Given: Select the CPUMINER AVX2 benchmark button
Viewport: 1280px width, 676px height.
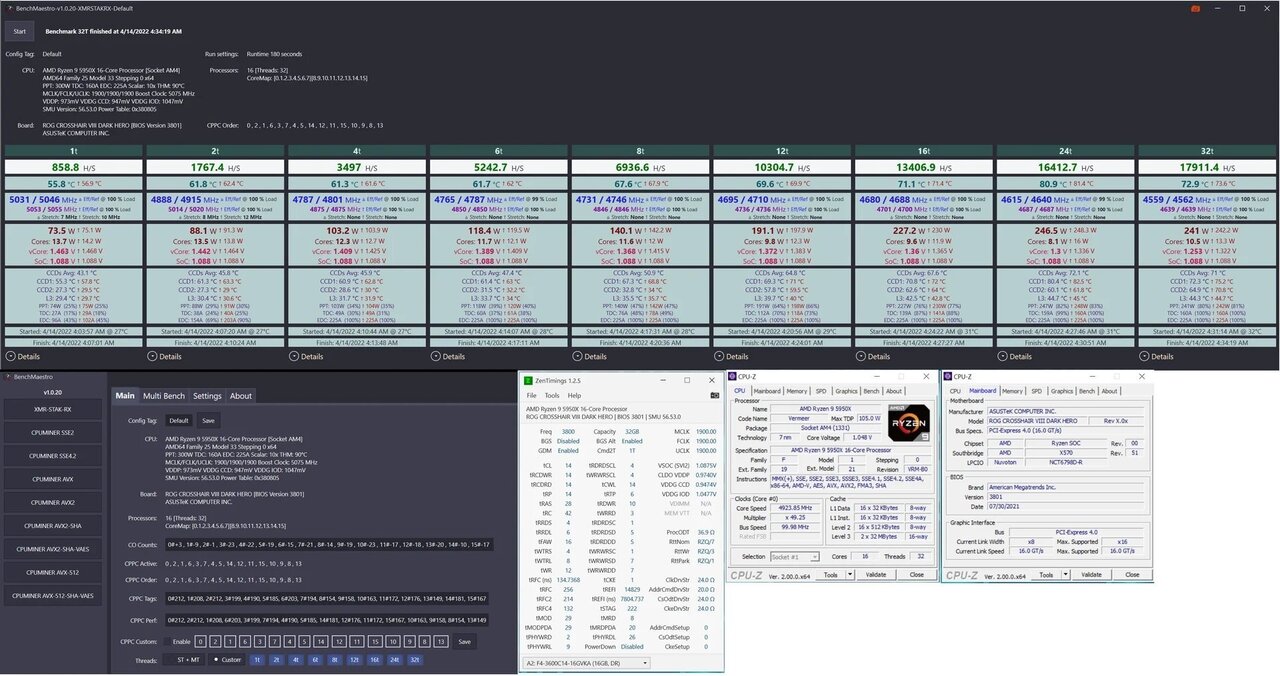Looking at the screenshot, I should pyautogui.click(x=53, y=502).
